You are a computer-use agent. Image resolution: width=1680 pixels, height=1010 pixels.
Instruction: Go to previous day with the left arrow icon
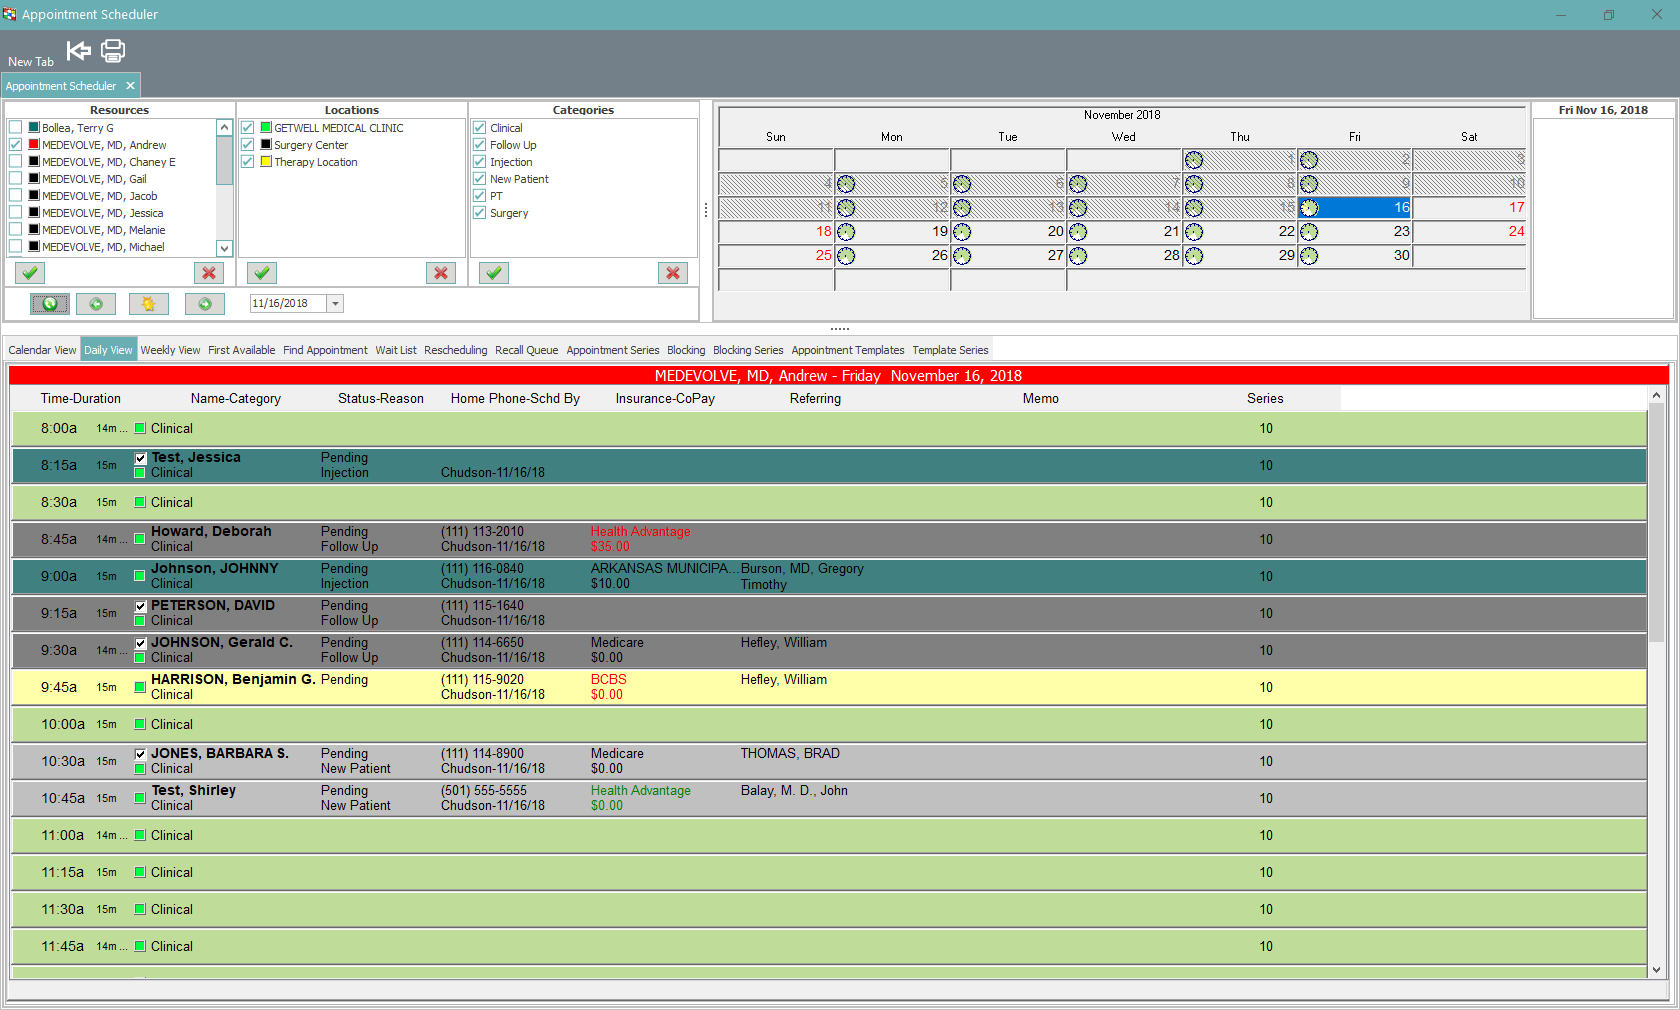point(94,303)
